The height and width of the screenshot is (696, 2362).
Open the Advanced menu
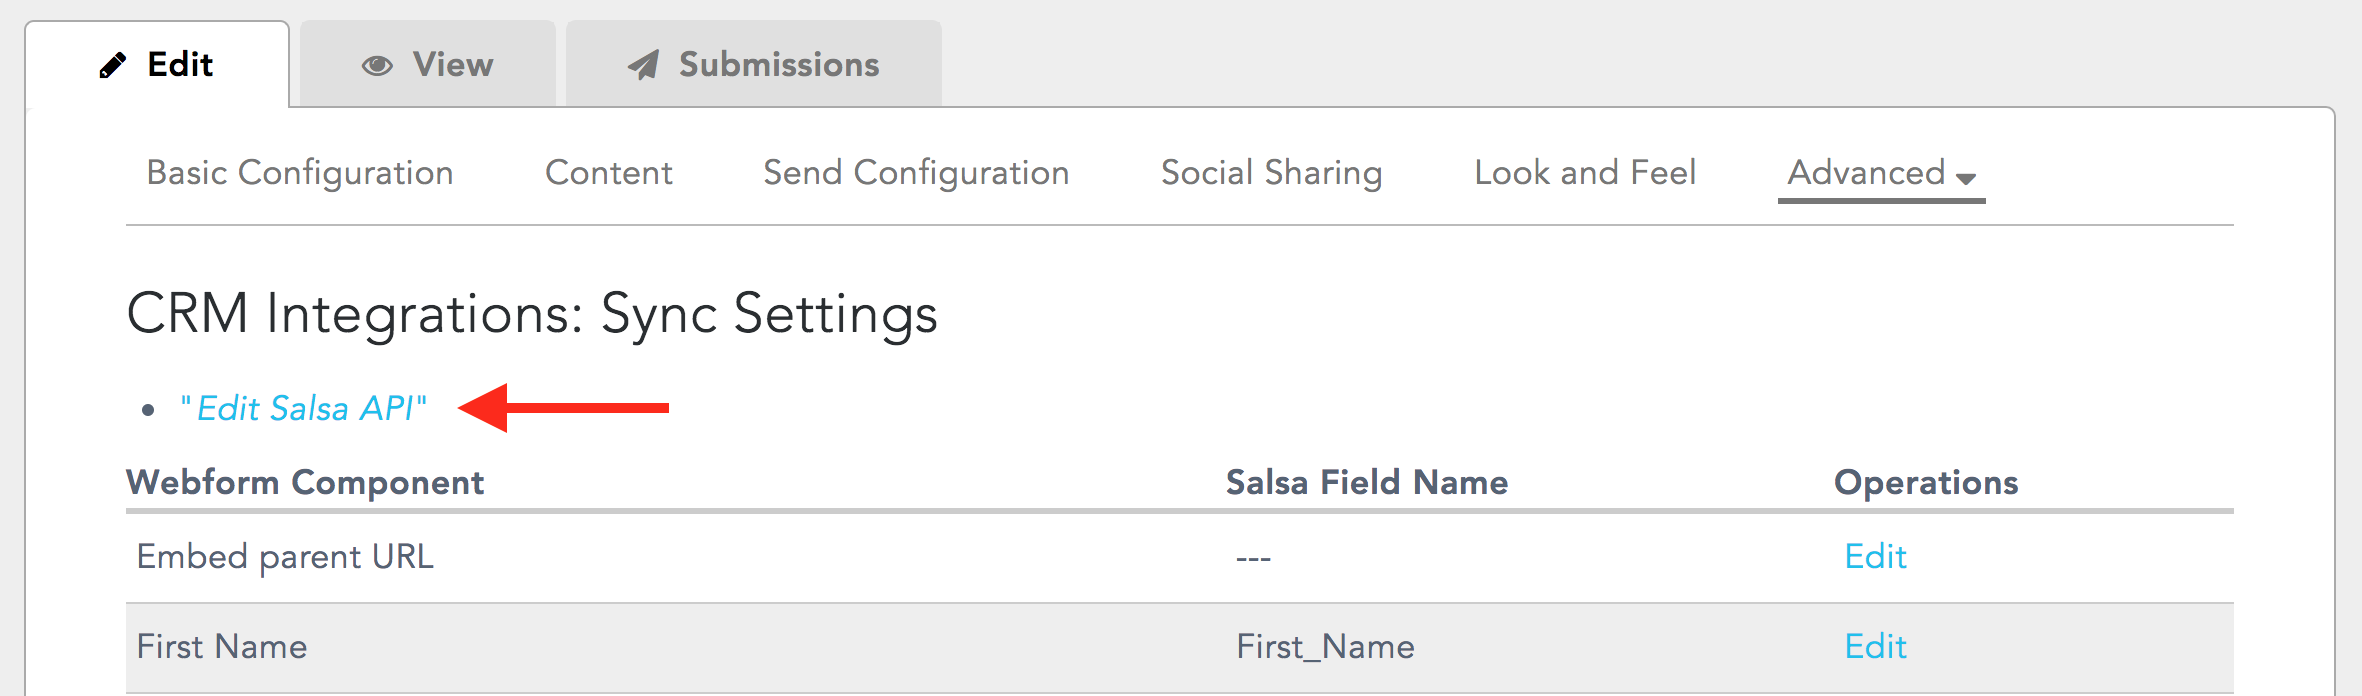[1881, 172]
